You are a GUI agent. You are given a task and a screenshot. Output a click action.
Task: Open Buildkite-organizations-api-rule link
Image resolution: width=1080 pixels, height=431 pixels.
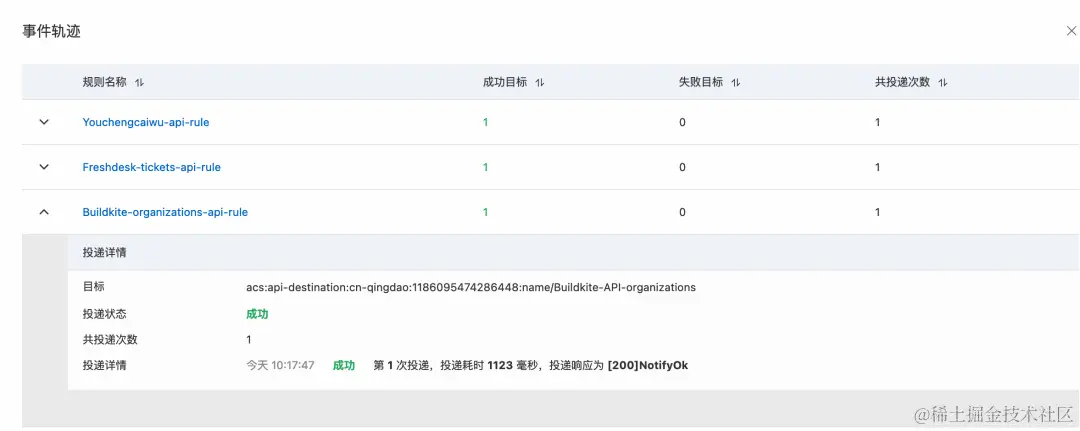[165, 212]
